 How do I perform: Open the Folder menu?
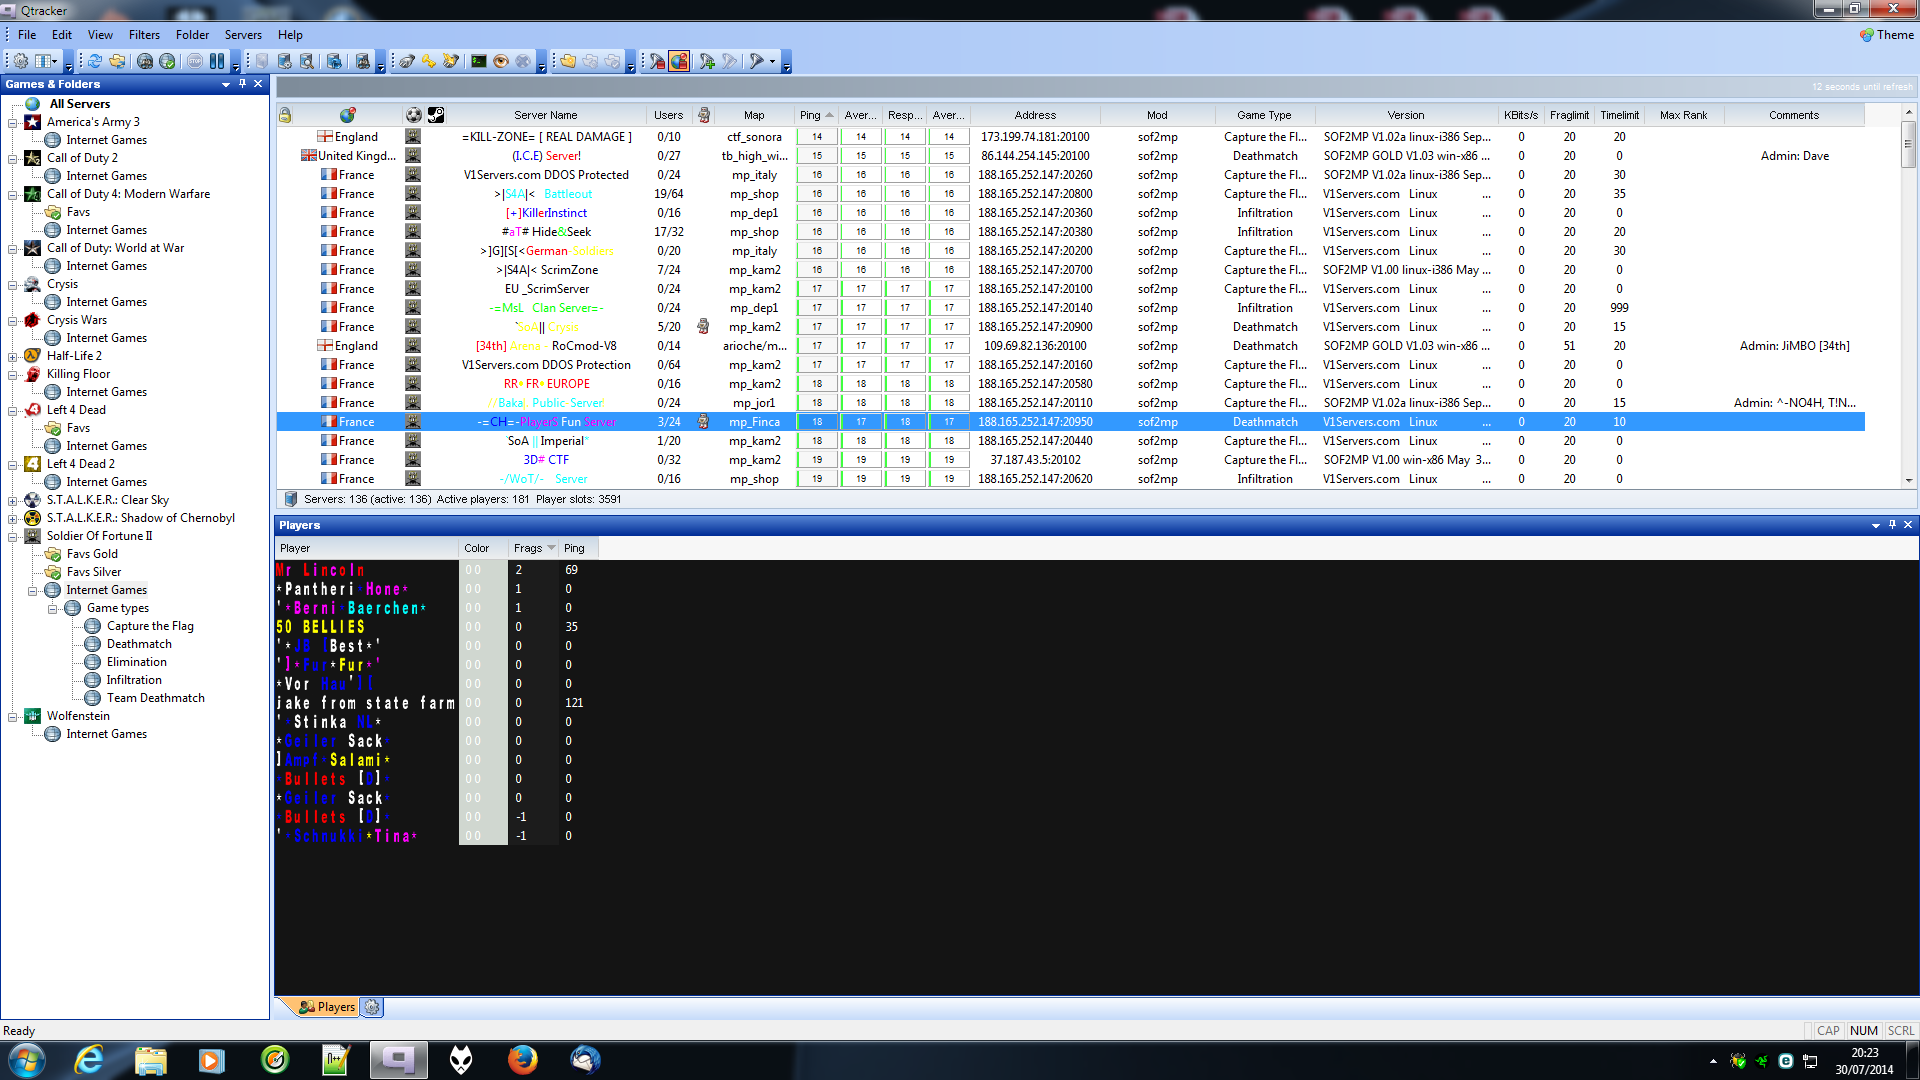point(192,35)
